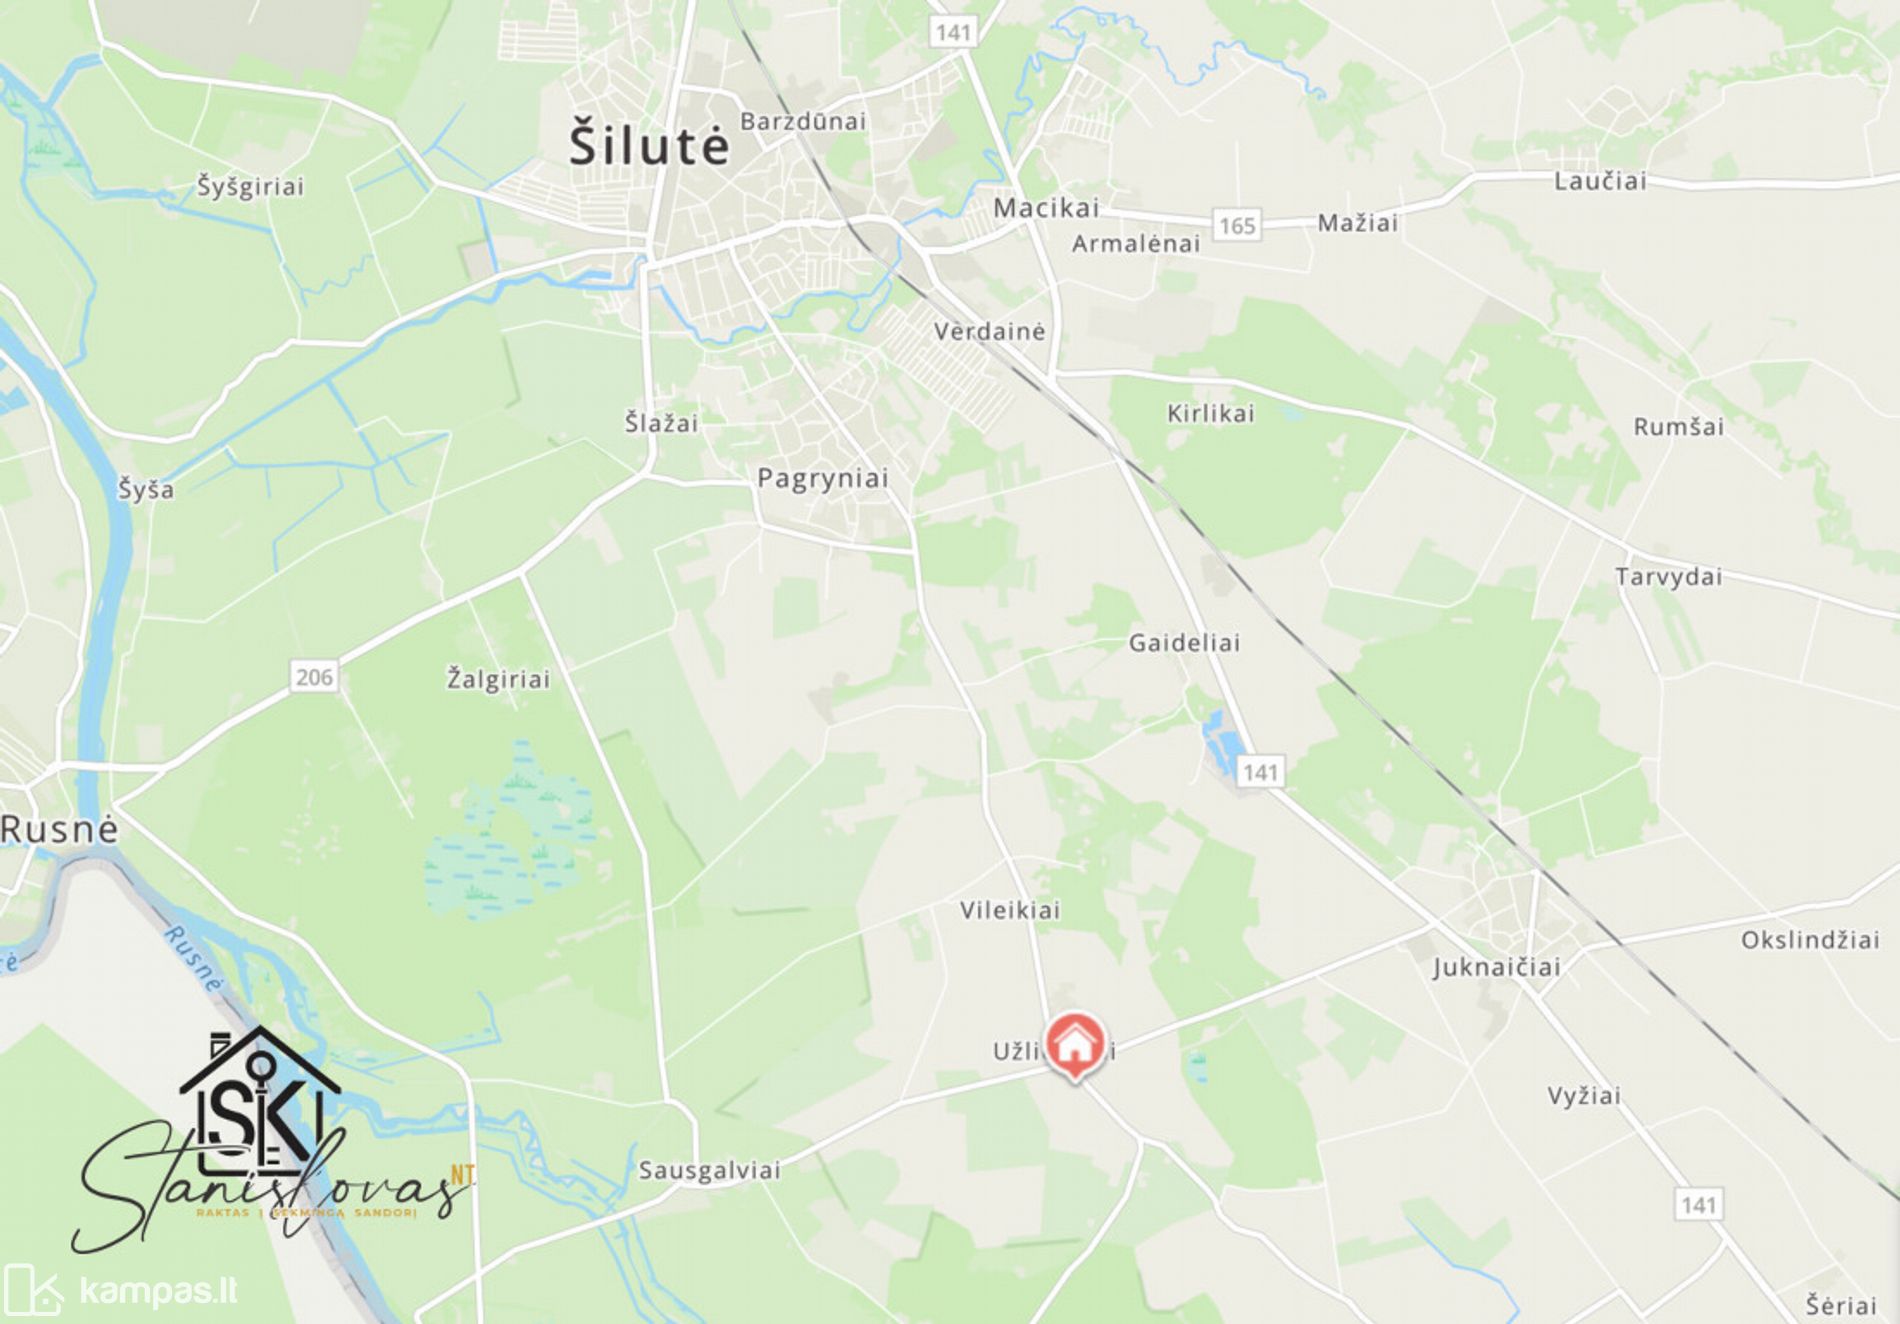
Task: Click the 141 shield at top of map
Action: 953,32
